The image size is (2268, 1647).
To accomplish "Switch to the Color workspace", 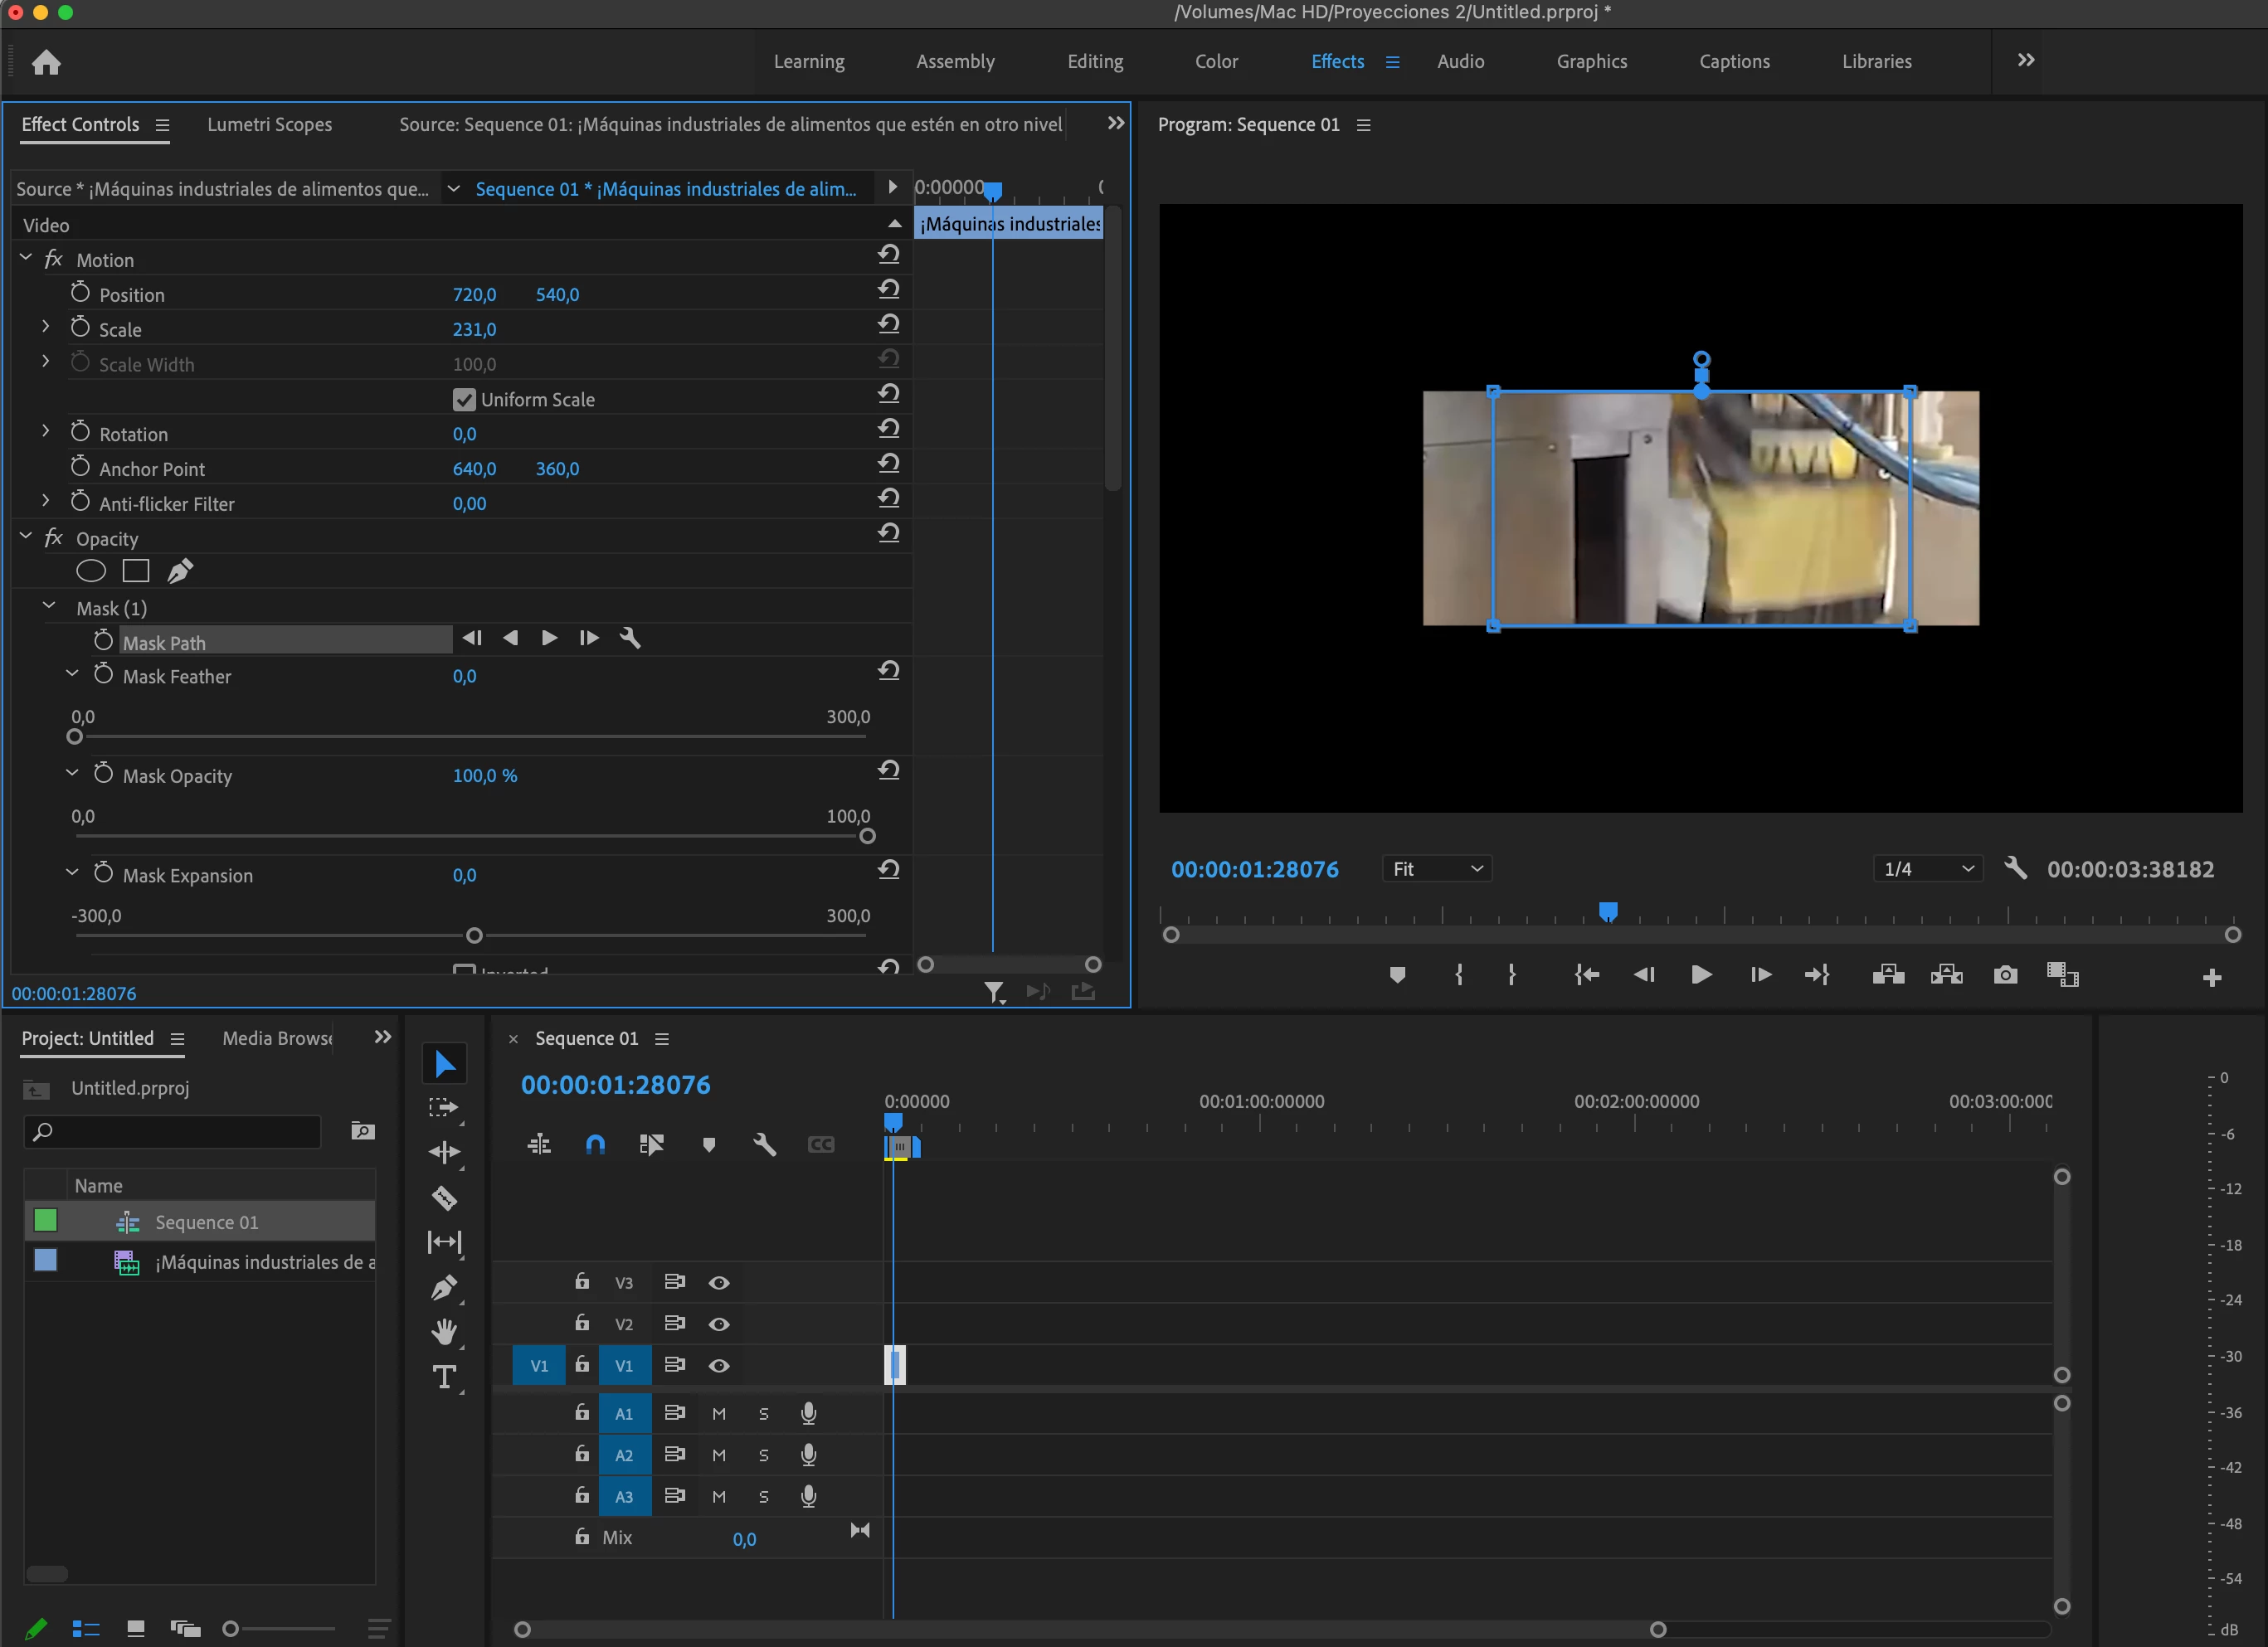I will 1216,62.
